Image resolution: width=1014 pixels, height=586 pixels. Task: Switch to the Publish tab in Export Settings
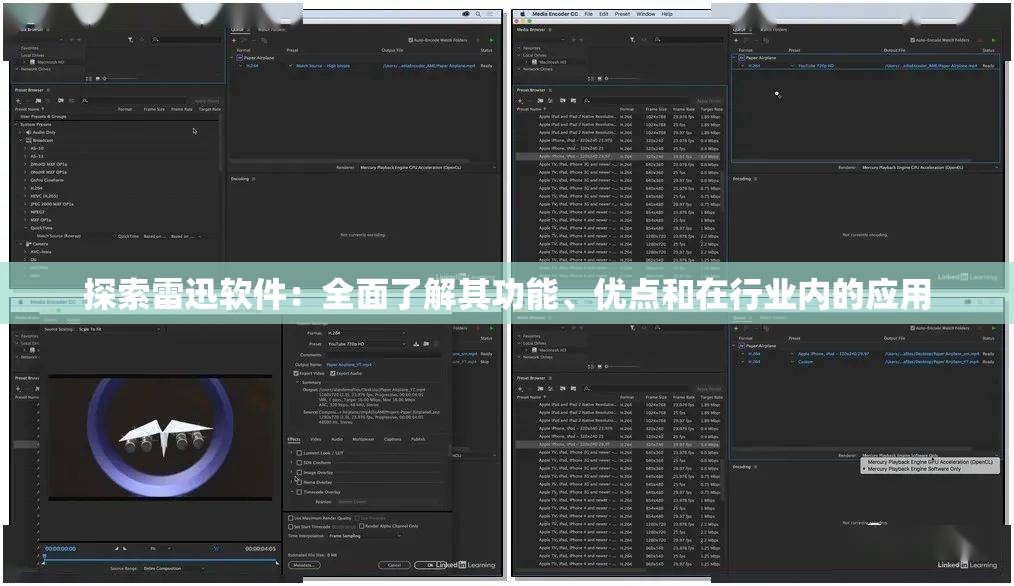(418, 439)
